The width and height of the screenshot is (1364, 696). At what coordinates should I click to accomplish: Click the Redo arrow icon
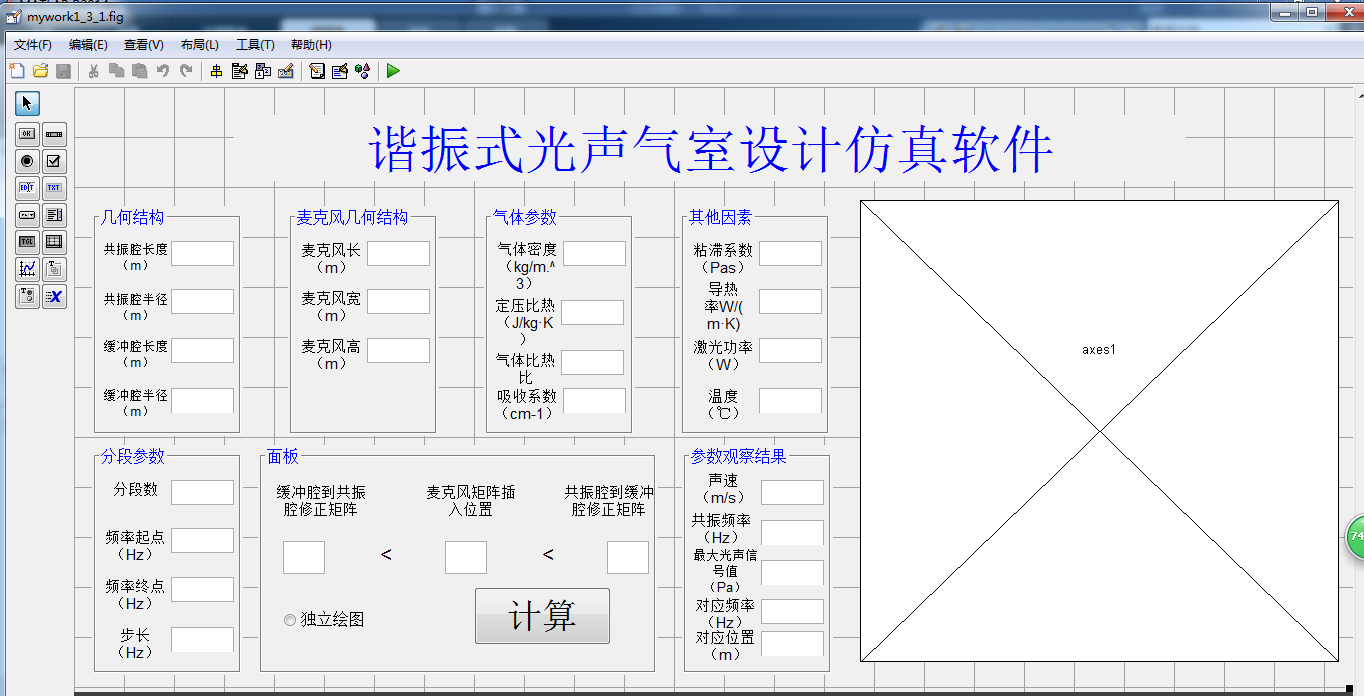pyautogui.click(x=186, y=71)
